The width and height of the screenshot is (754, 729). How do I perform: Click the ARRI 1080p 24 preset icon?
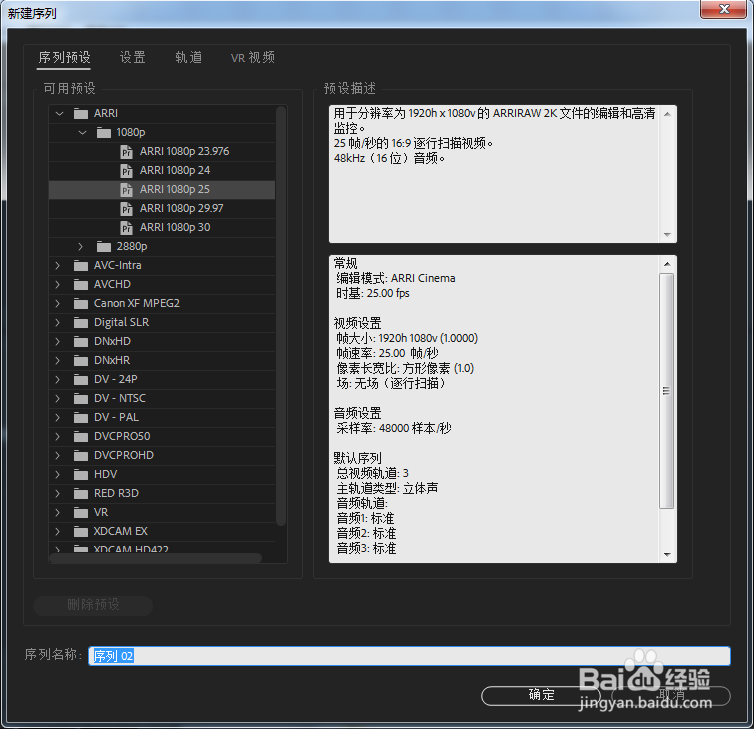click(x=126, y=171)
